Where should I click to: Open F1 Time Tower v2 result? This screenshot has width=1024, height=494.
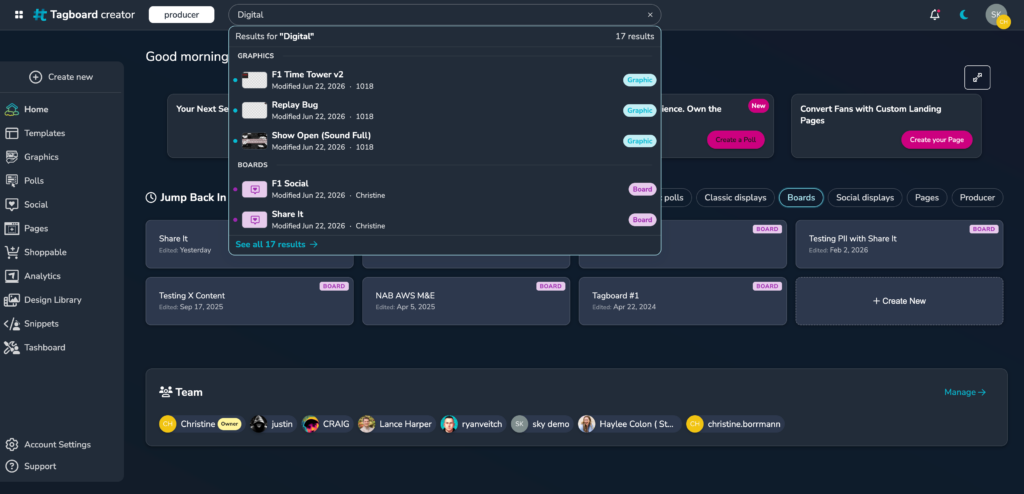click(x=445, y=80)
